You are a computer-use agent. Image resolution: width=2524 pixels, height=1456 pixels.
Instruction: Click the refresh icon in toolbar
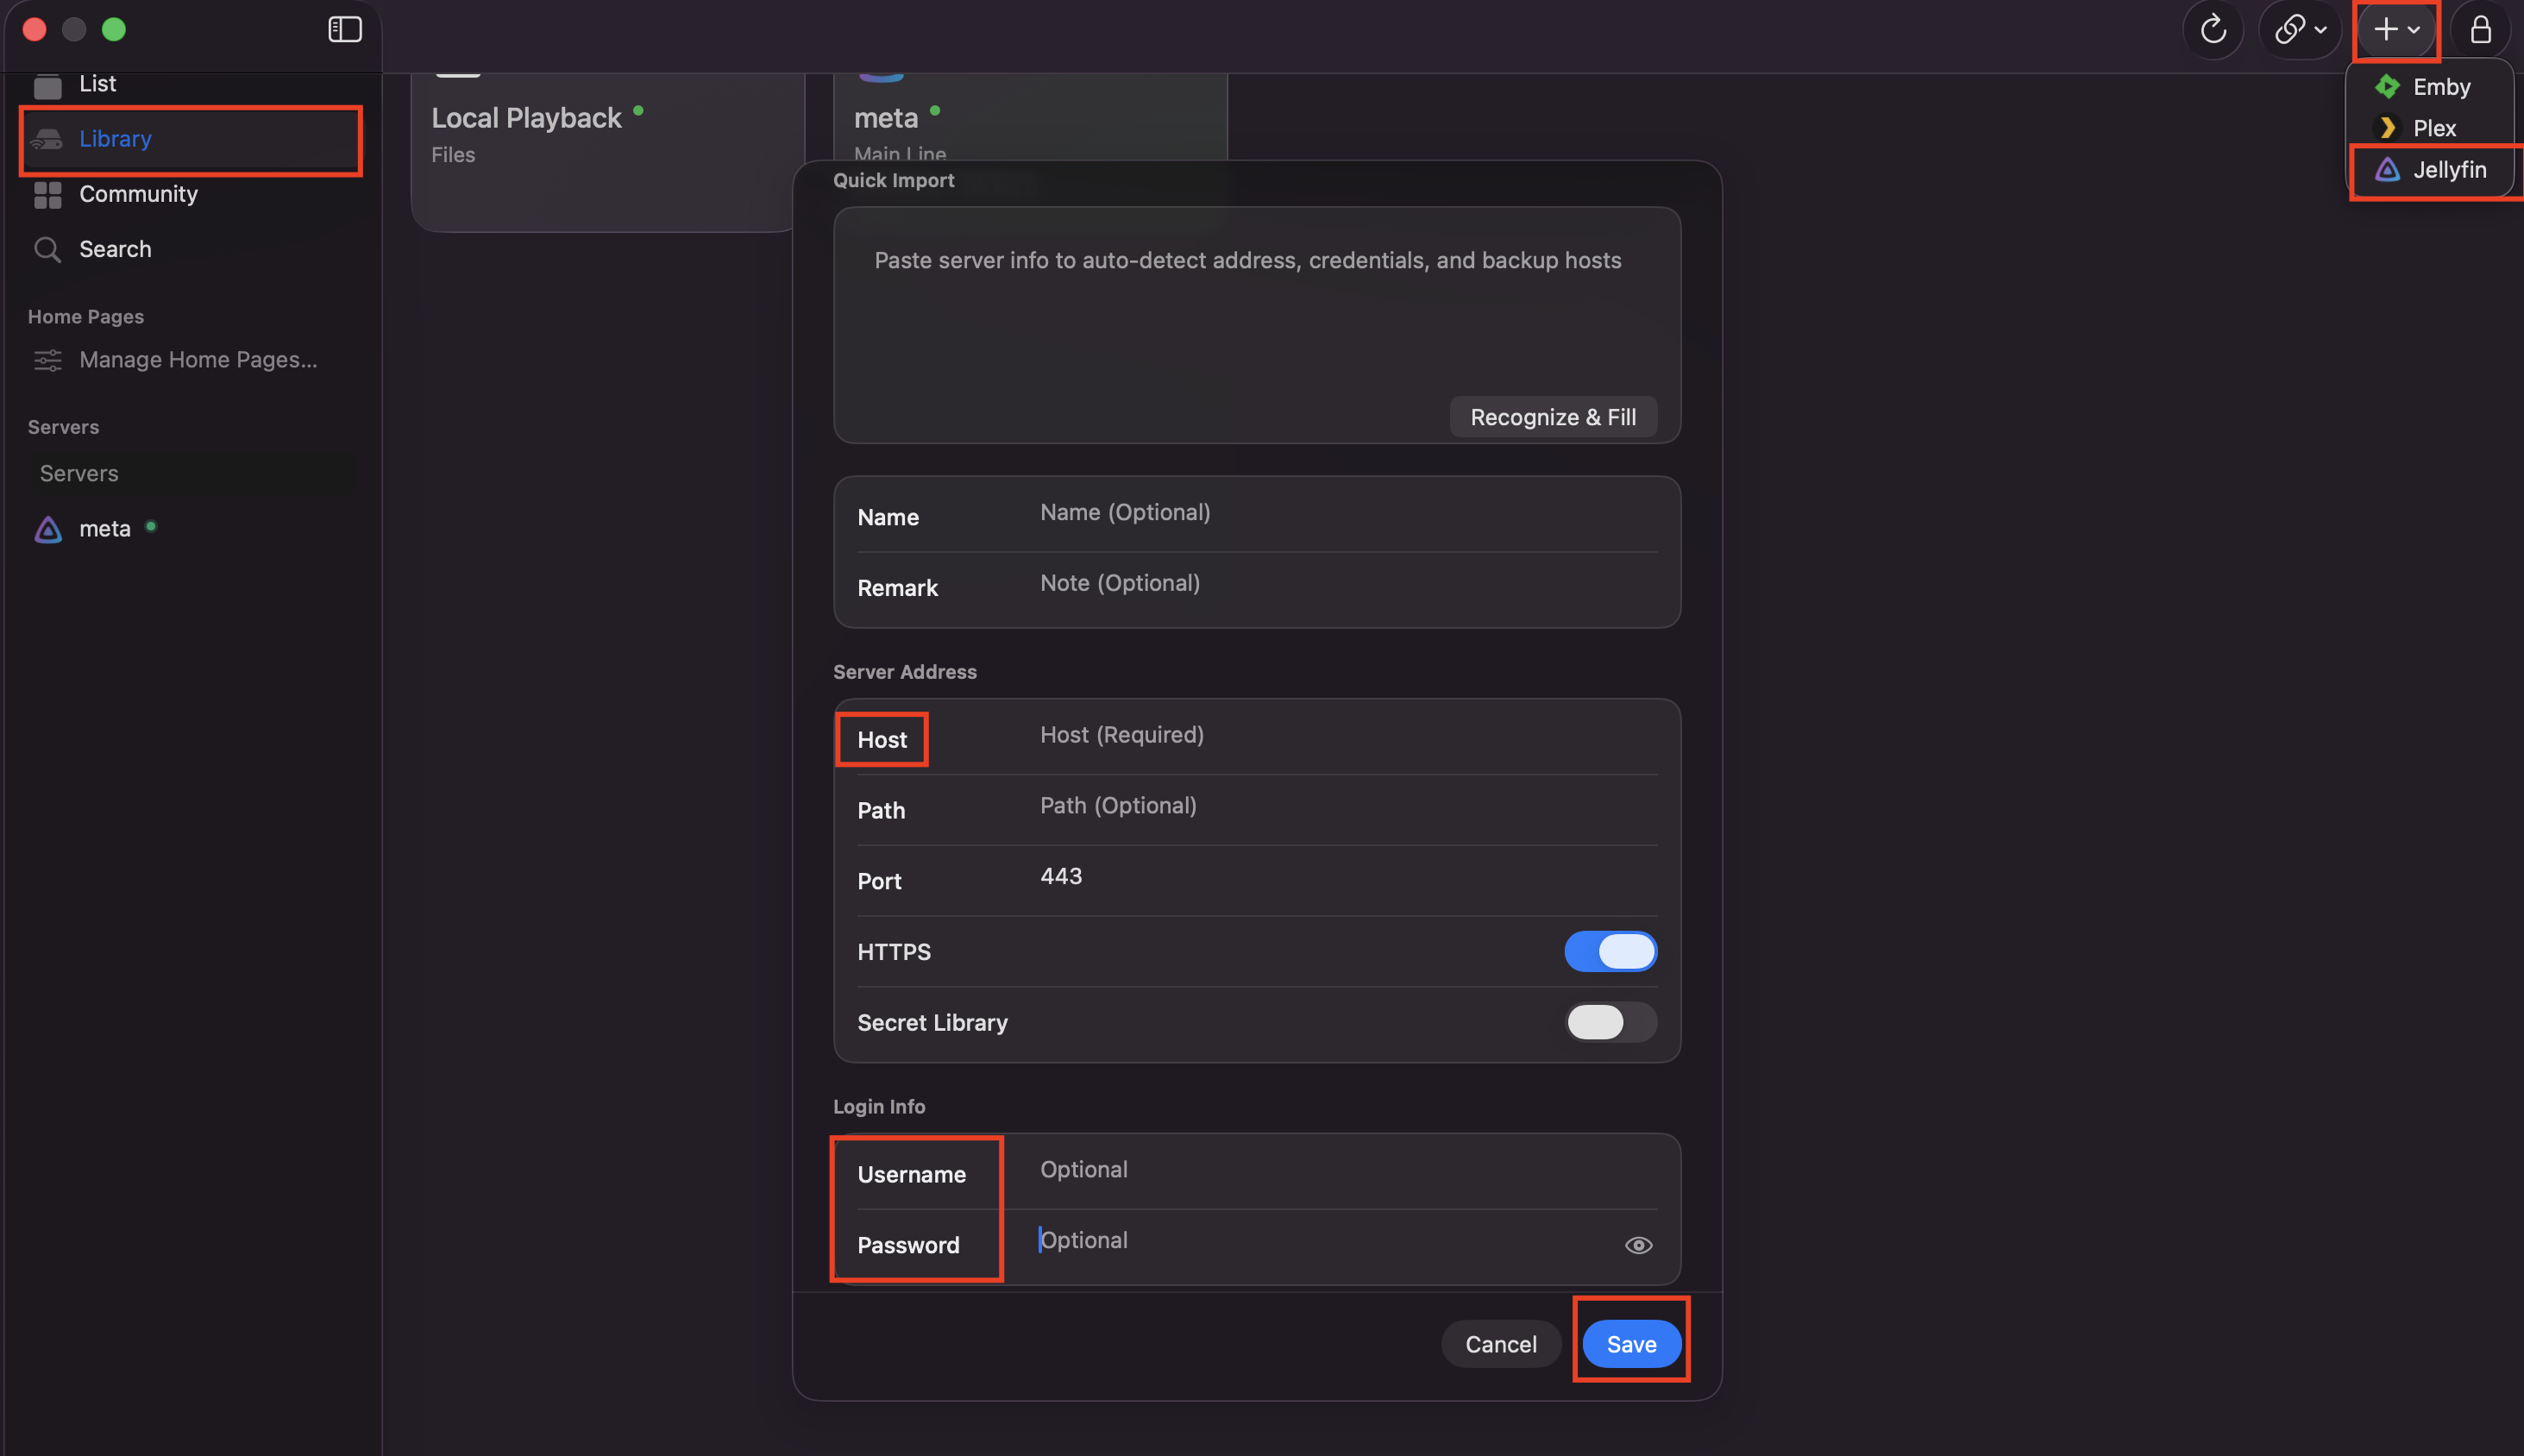tap(2213, 30)
